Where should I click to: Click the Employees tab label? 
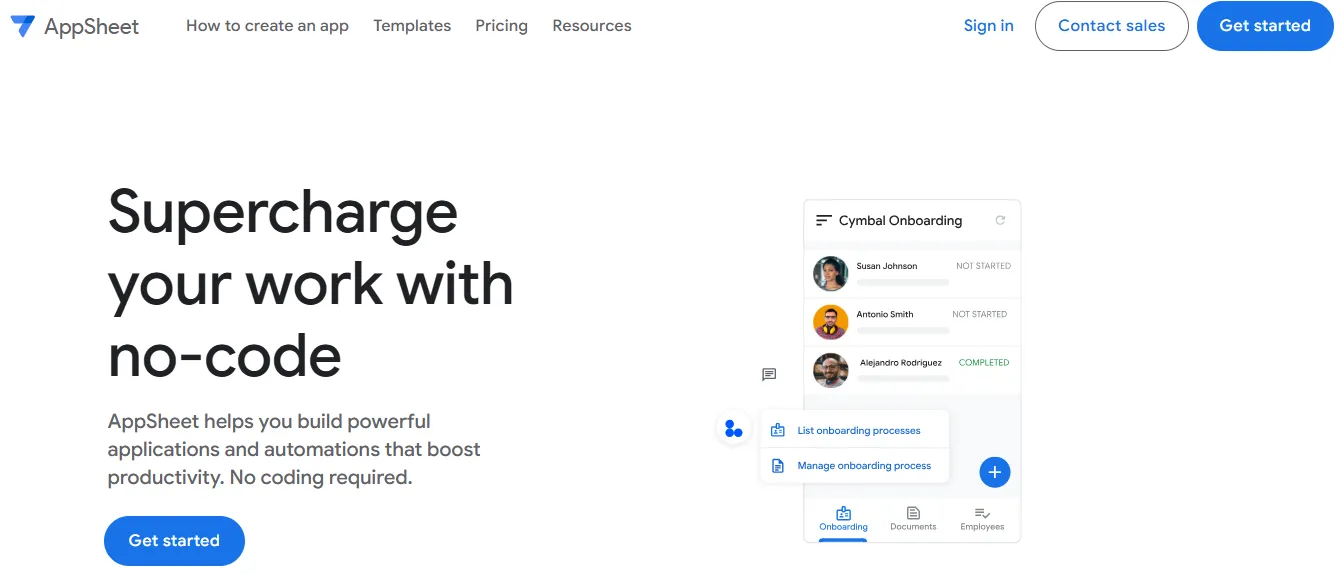(x=982, y=527)
